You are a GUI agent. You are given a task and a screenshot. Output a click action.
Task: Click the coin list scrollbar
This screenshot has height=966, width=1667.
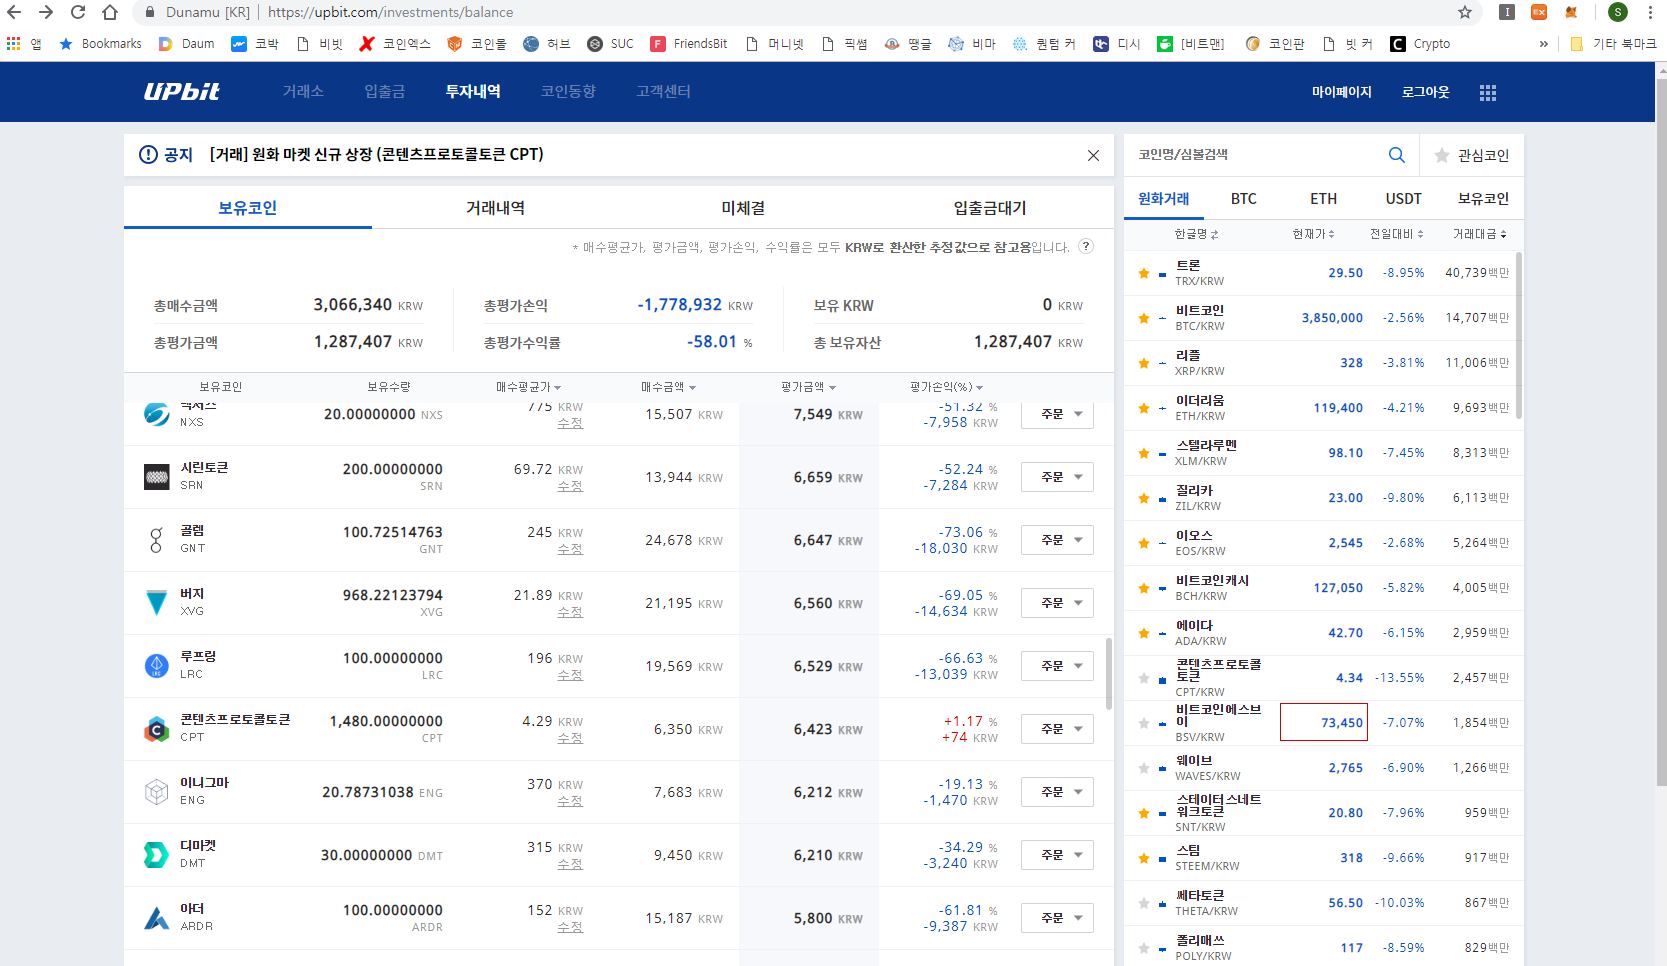(1519, 335)
